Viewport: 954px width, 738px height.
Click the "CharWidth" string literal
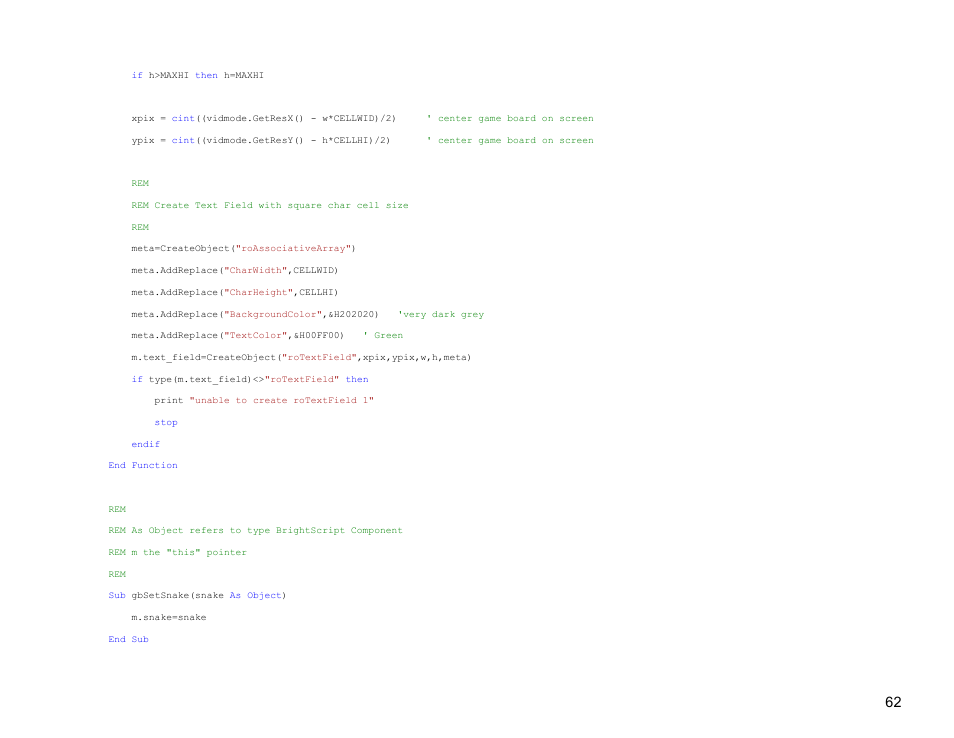256,270
